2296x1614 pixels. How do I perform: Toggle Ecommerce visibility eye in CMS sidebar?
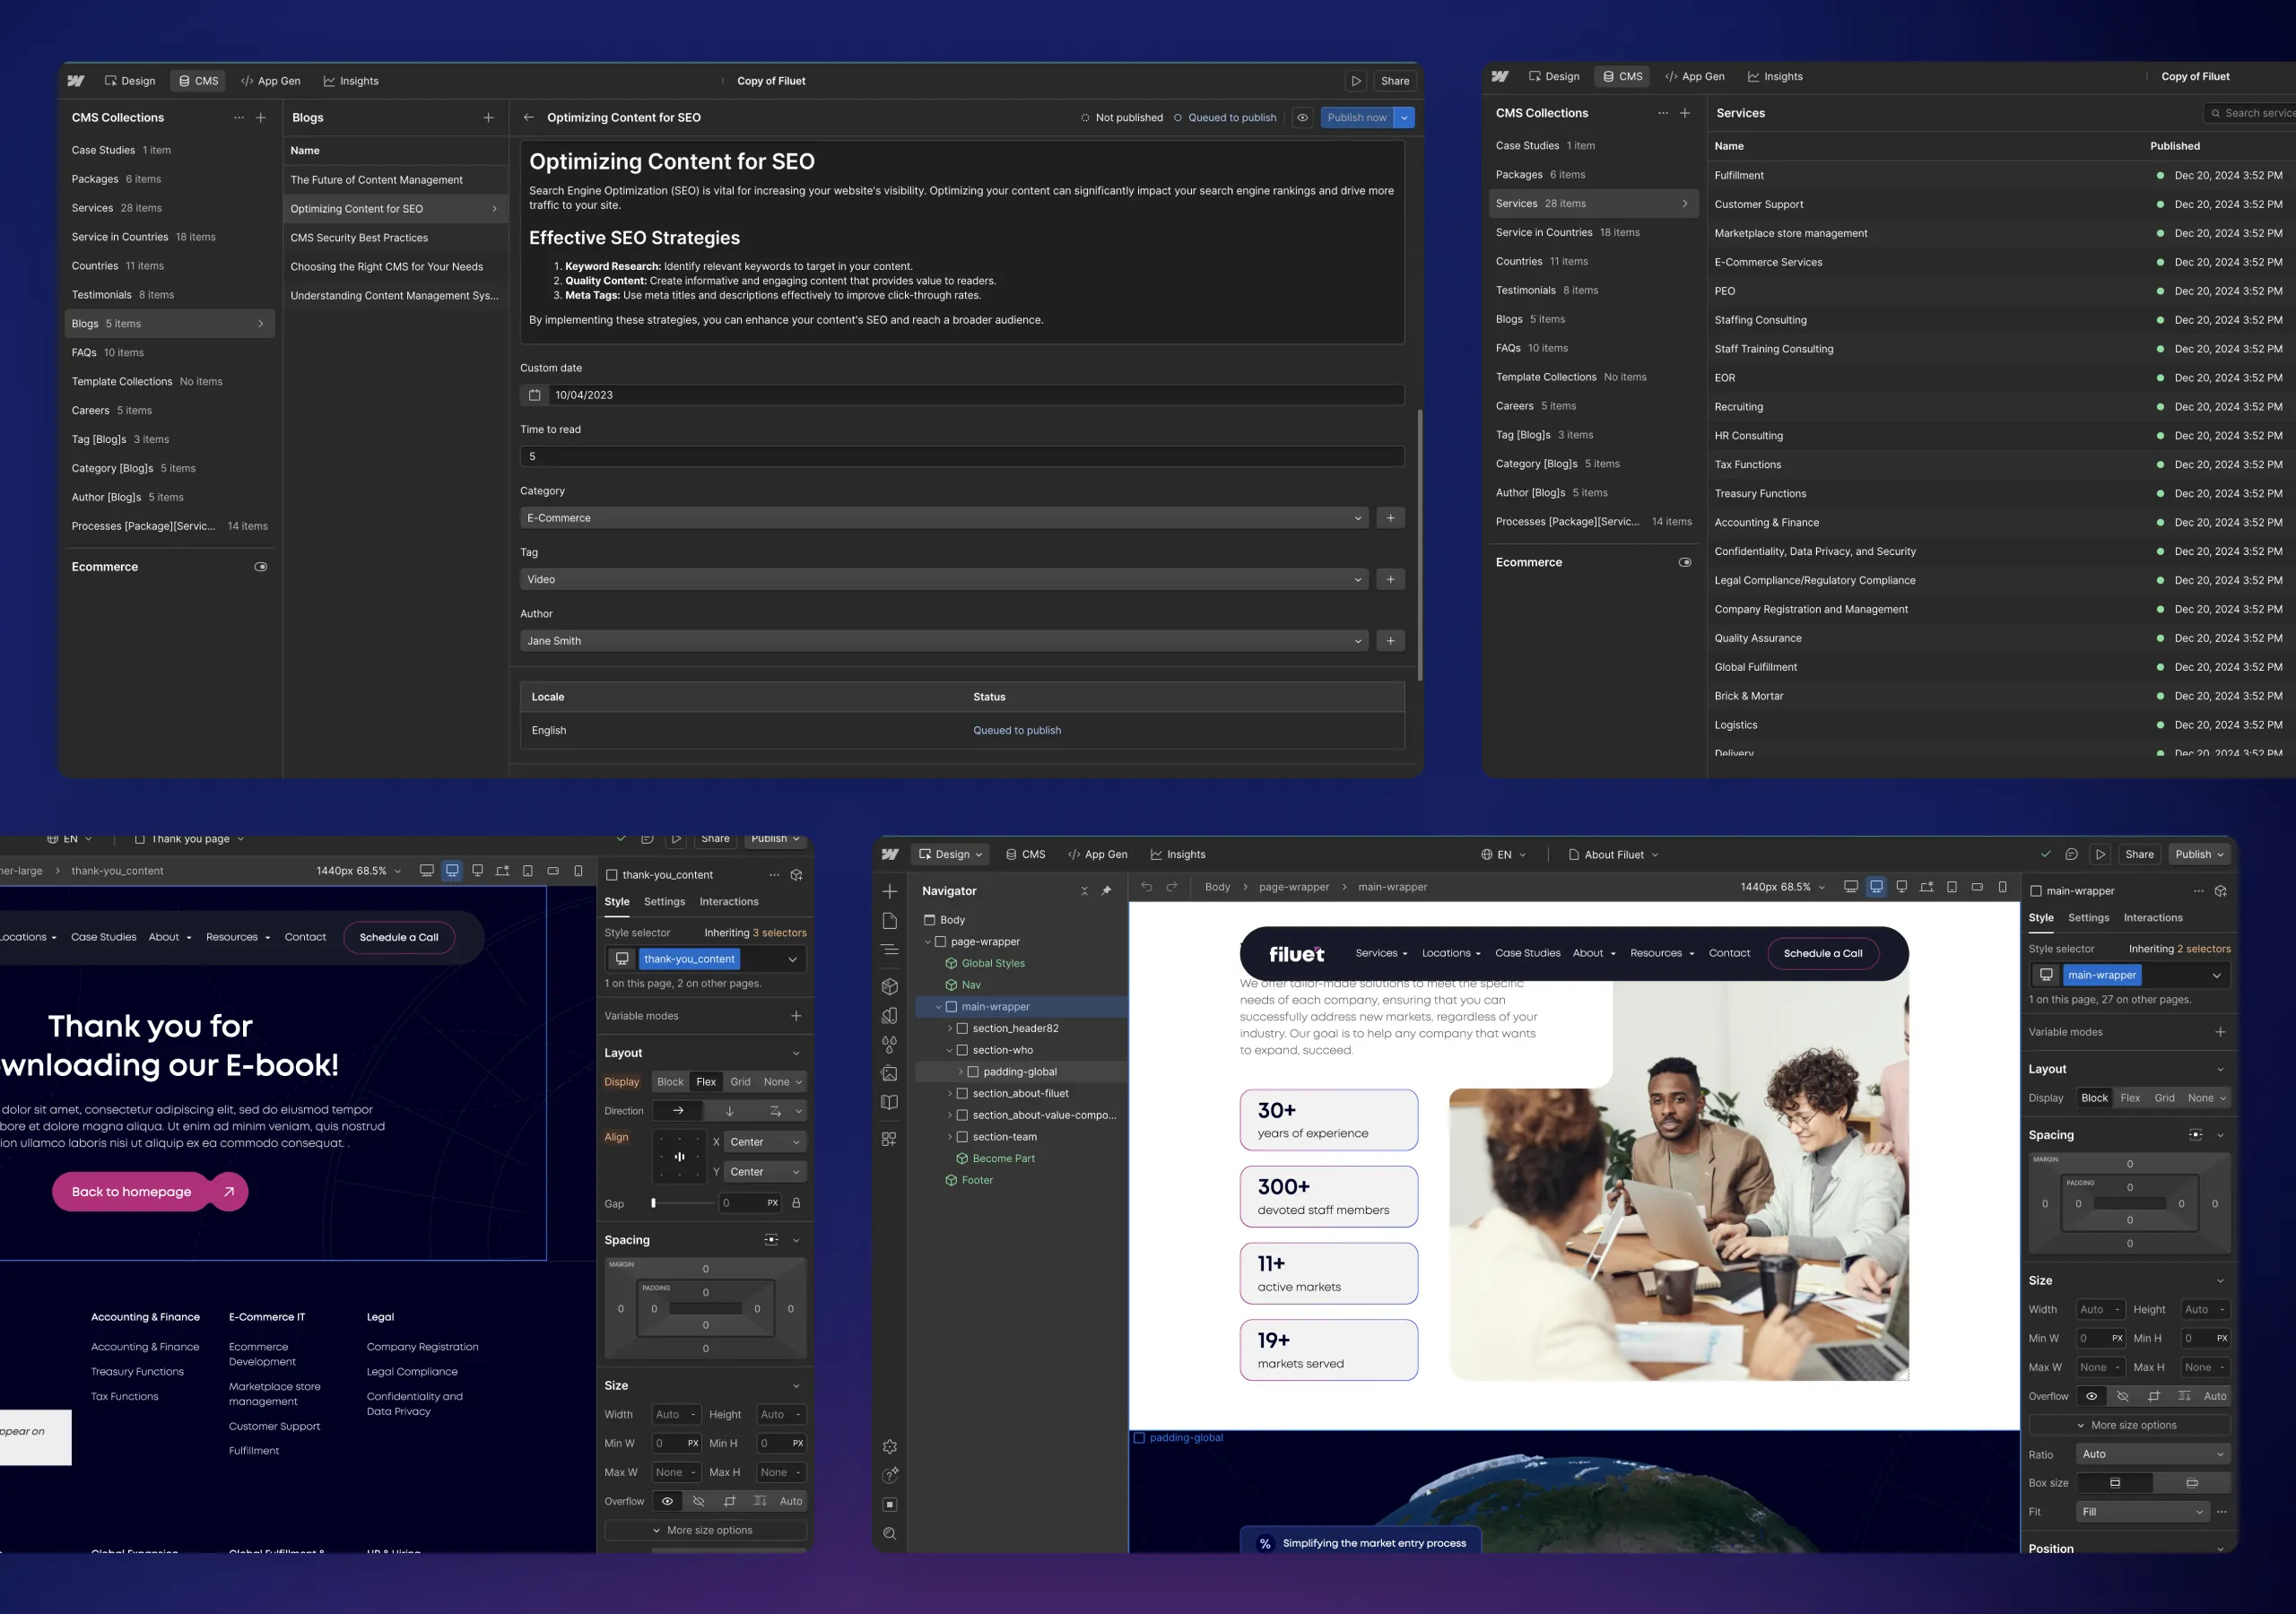click(261, 566)
